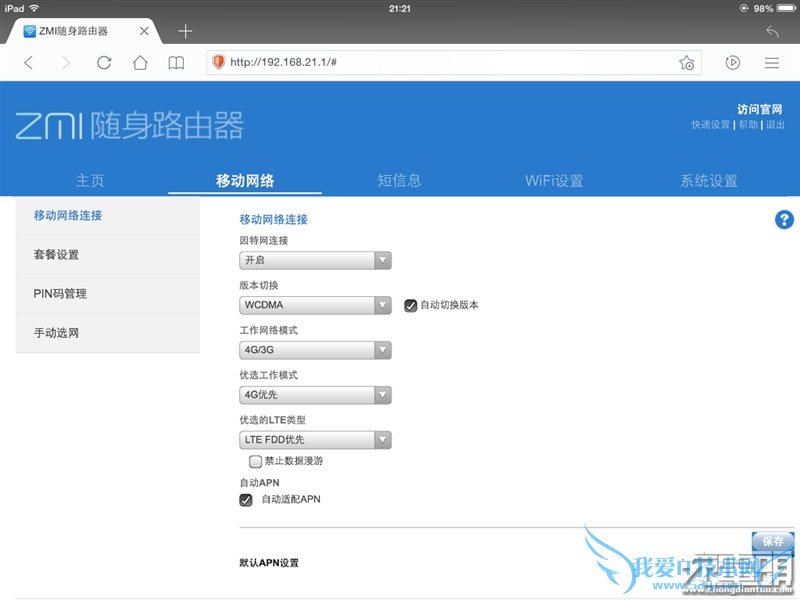Image resolution: width=800 pixels, height=600 pixels.
Task: Enable the 禁止数据漫游 checkbox
Action: pyautogui.click(x=255, y=461)
